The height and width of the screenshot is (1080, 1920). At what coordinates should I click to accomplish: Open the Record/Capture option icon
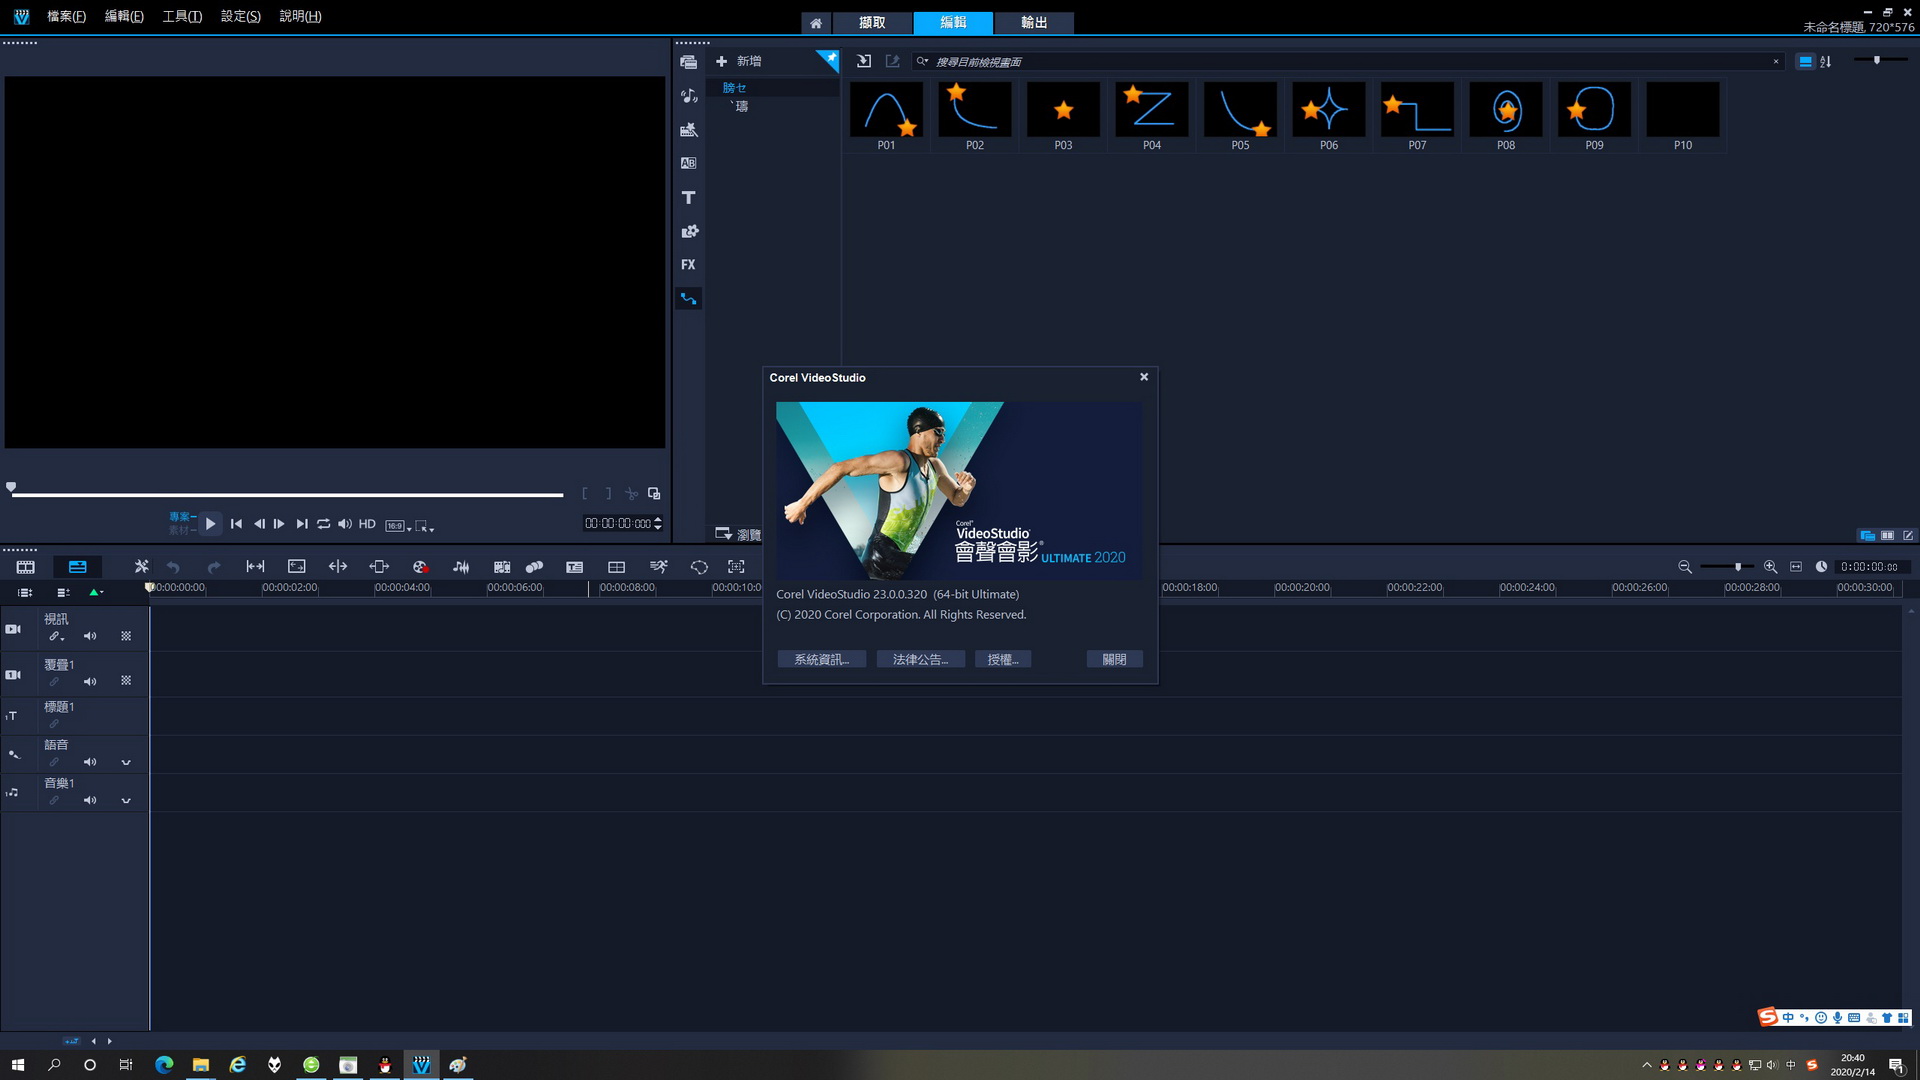pyautogui.click(x=420, y=567)
